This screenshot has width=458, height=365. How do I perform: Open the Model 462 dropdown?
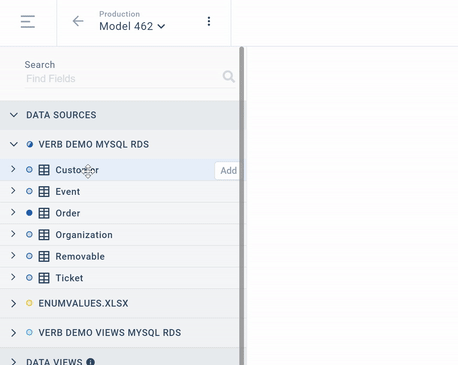132,26
